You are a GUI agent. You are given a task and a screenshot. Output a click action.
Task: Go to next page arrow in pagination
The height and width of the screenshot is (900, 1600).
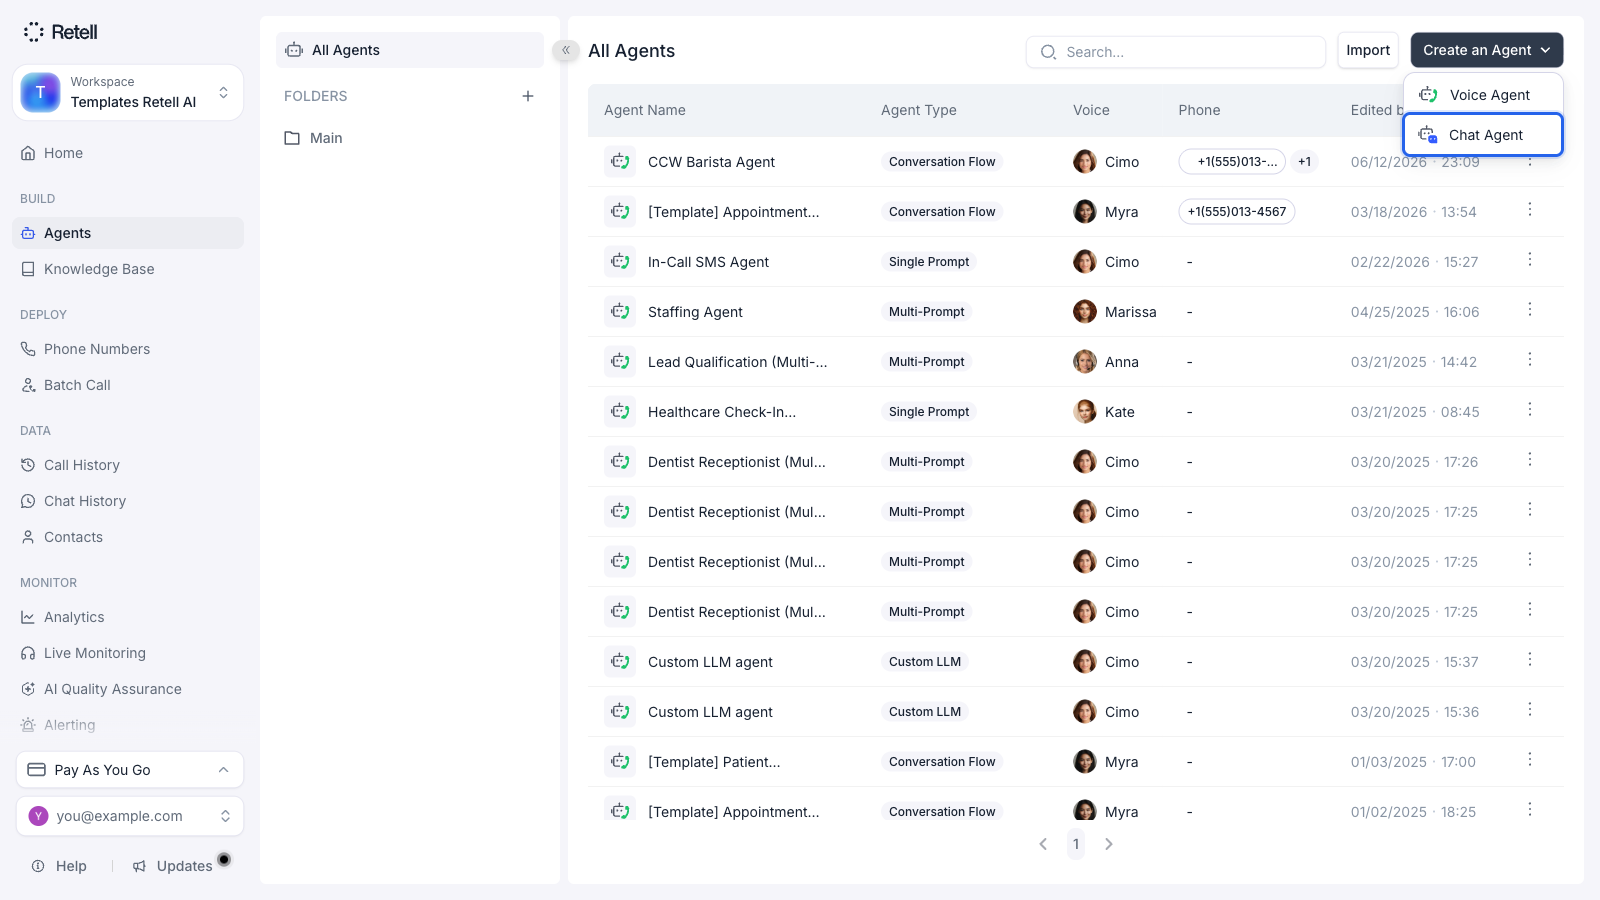1108,844
